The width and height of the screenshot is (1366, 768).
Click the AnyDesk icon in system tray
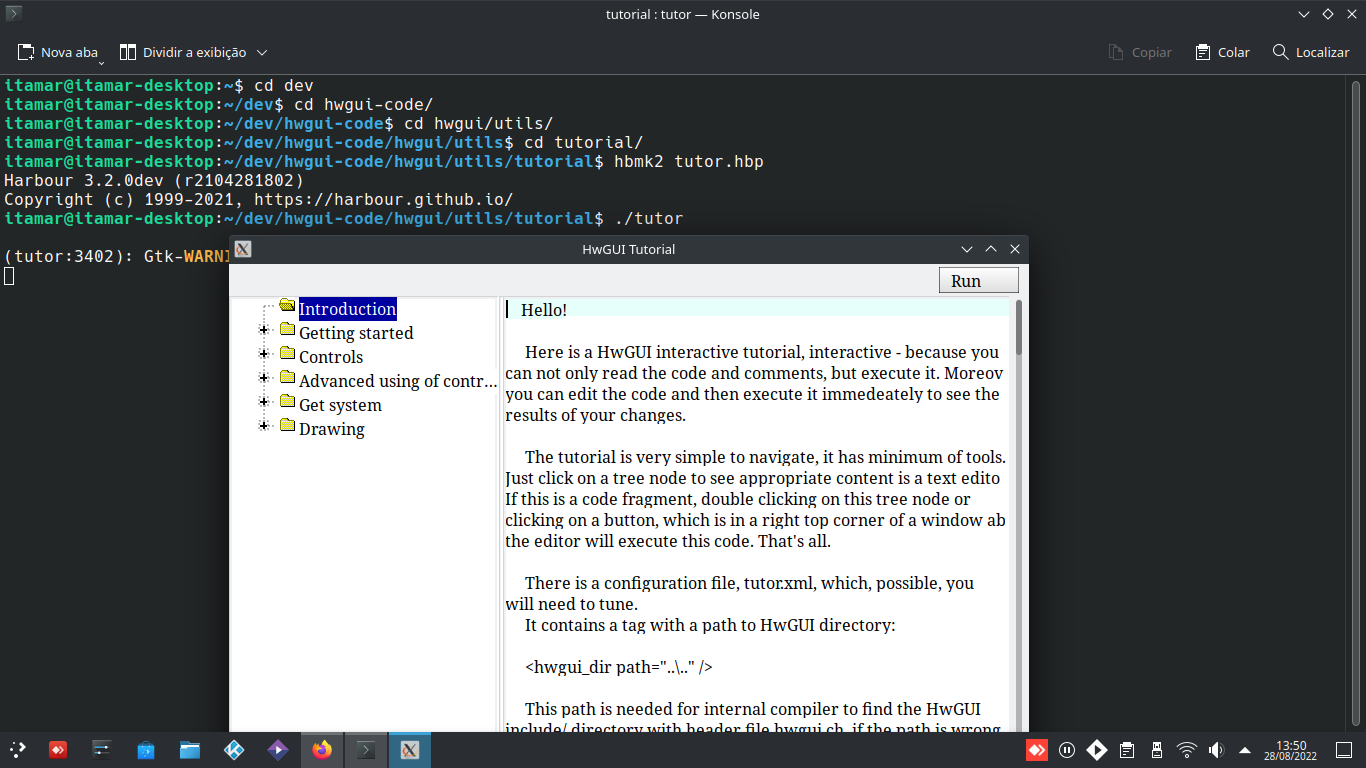1037,749
